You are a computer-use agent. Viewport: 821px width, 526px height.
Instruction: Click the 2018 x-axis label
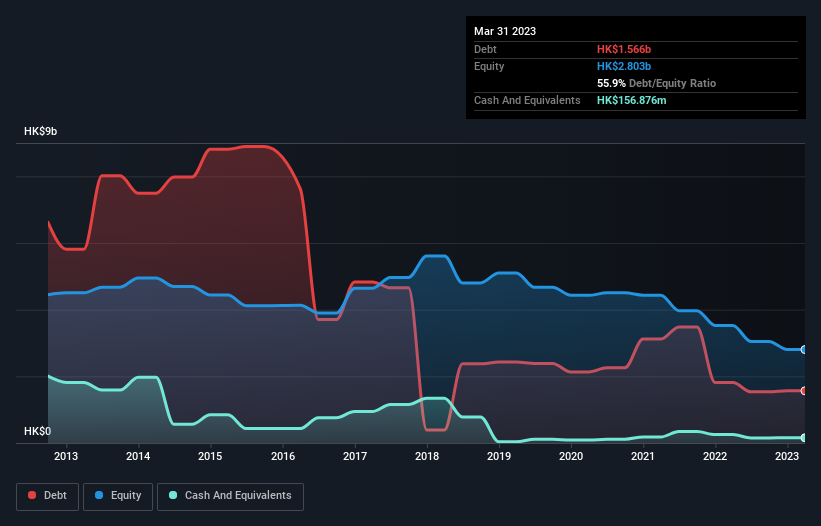point(427,456)
